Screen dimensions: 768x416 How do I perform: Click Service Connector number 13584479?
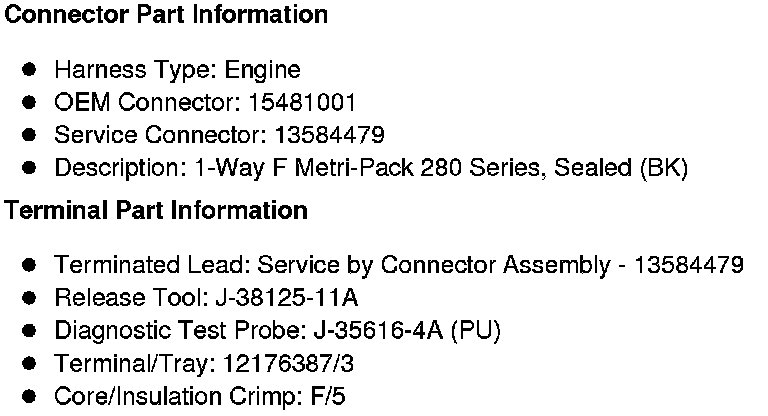330,135
